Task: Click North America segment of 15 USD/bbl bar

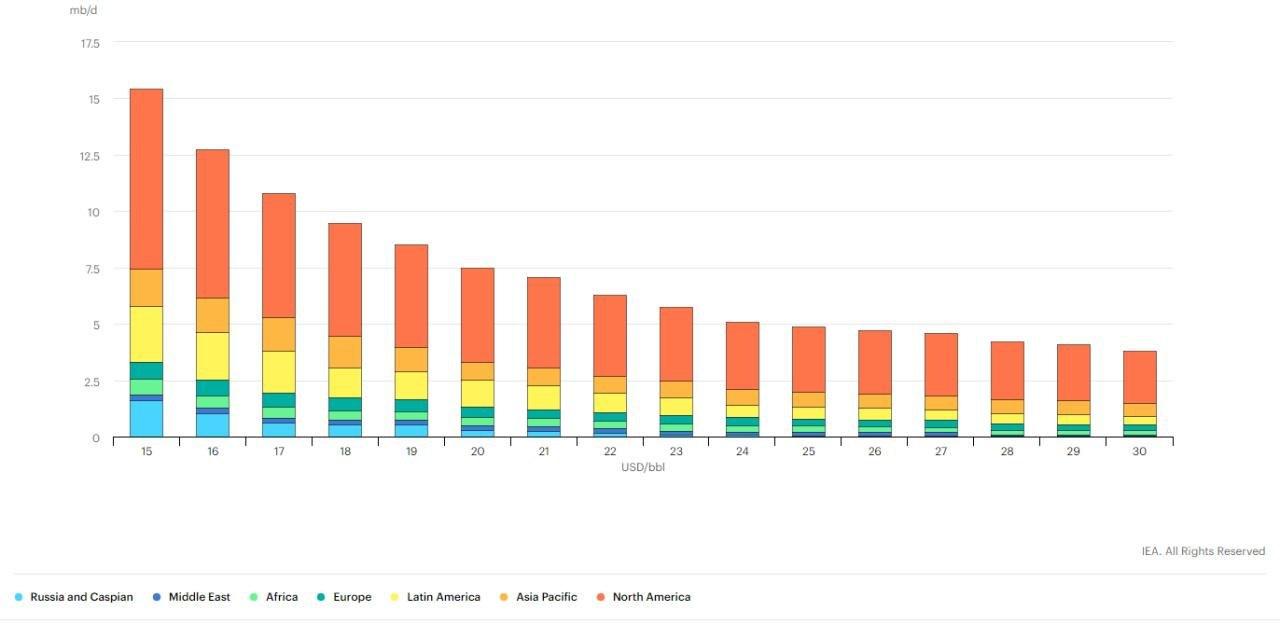Action: 146,179
